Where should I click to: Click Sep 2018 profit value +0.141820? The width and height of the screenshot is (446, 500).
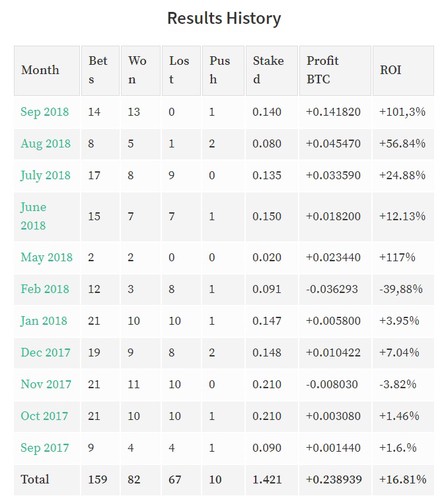click(x=333, y=112)
